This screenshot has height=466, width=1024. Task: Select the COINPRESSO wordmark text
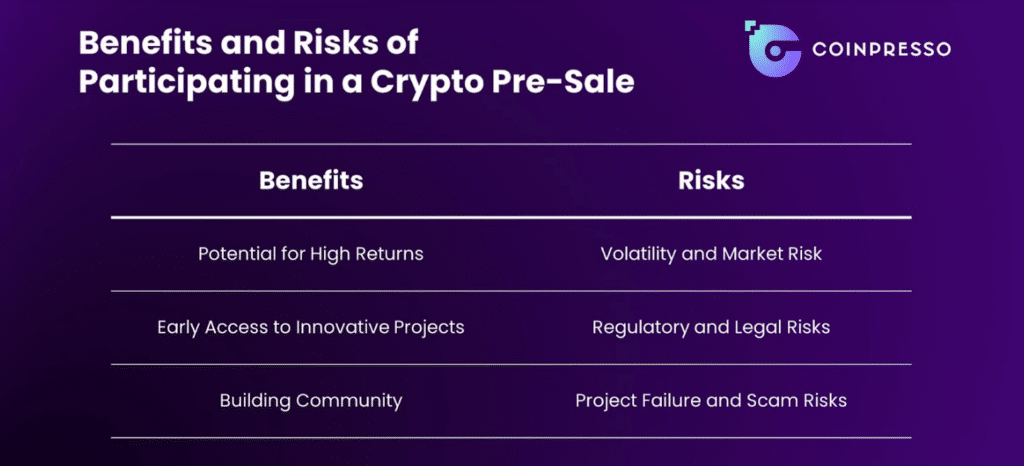(x=882, y=49)
